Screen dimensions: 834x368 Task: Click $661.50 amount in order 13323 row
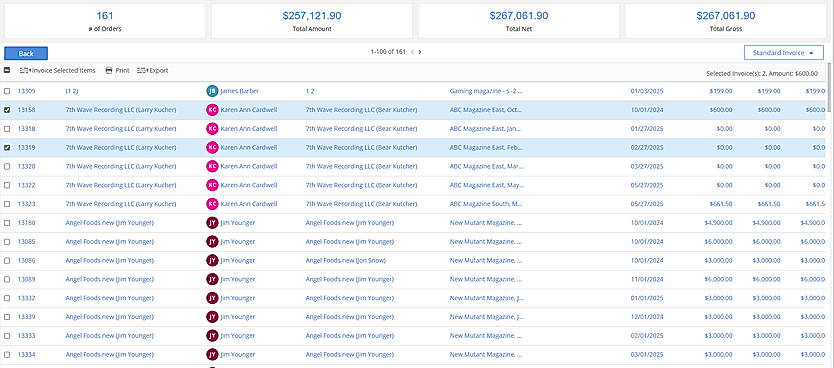tap(721, 204)
